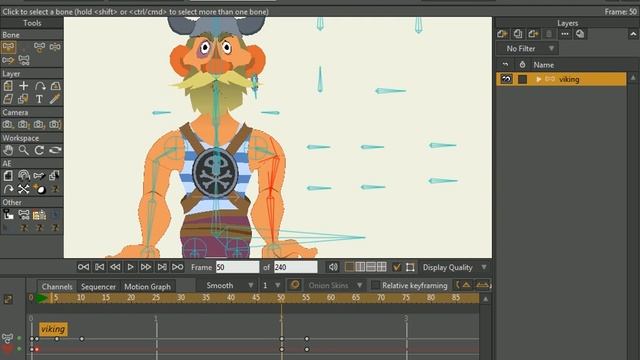
Task: Toggle the orange checkmark display option
Action: [x=396, y=267]
